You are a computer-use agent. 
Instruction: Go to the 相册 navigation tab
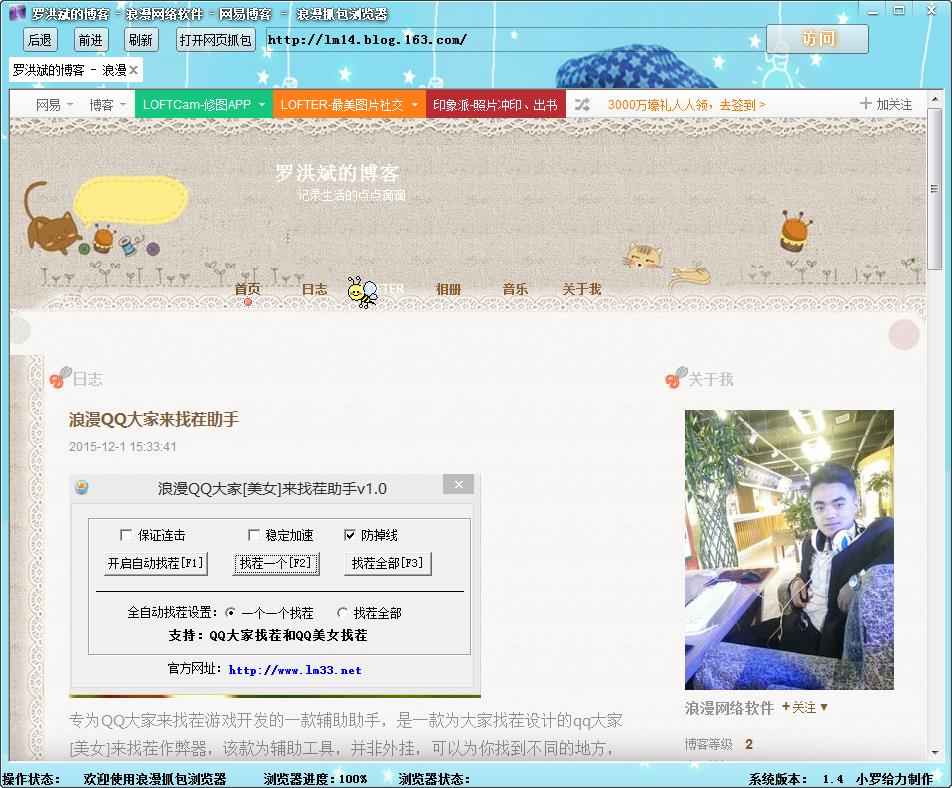point(448,289)
